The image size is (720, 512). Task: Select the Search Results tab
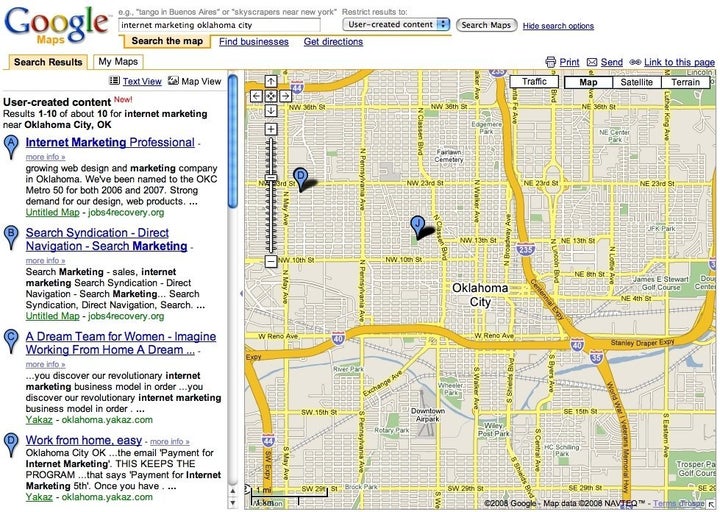48,62
